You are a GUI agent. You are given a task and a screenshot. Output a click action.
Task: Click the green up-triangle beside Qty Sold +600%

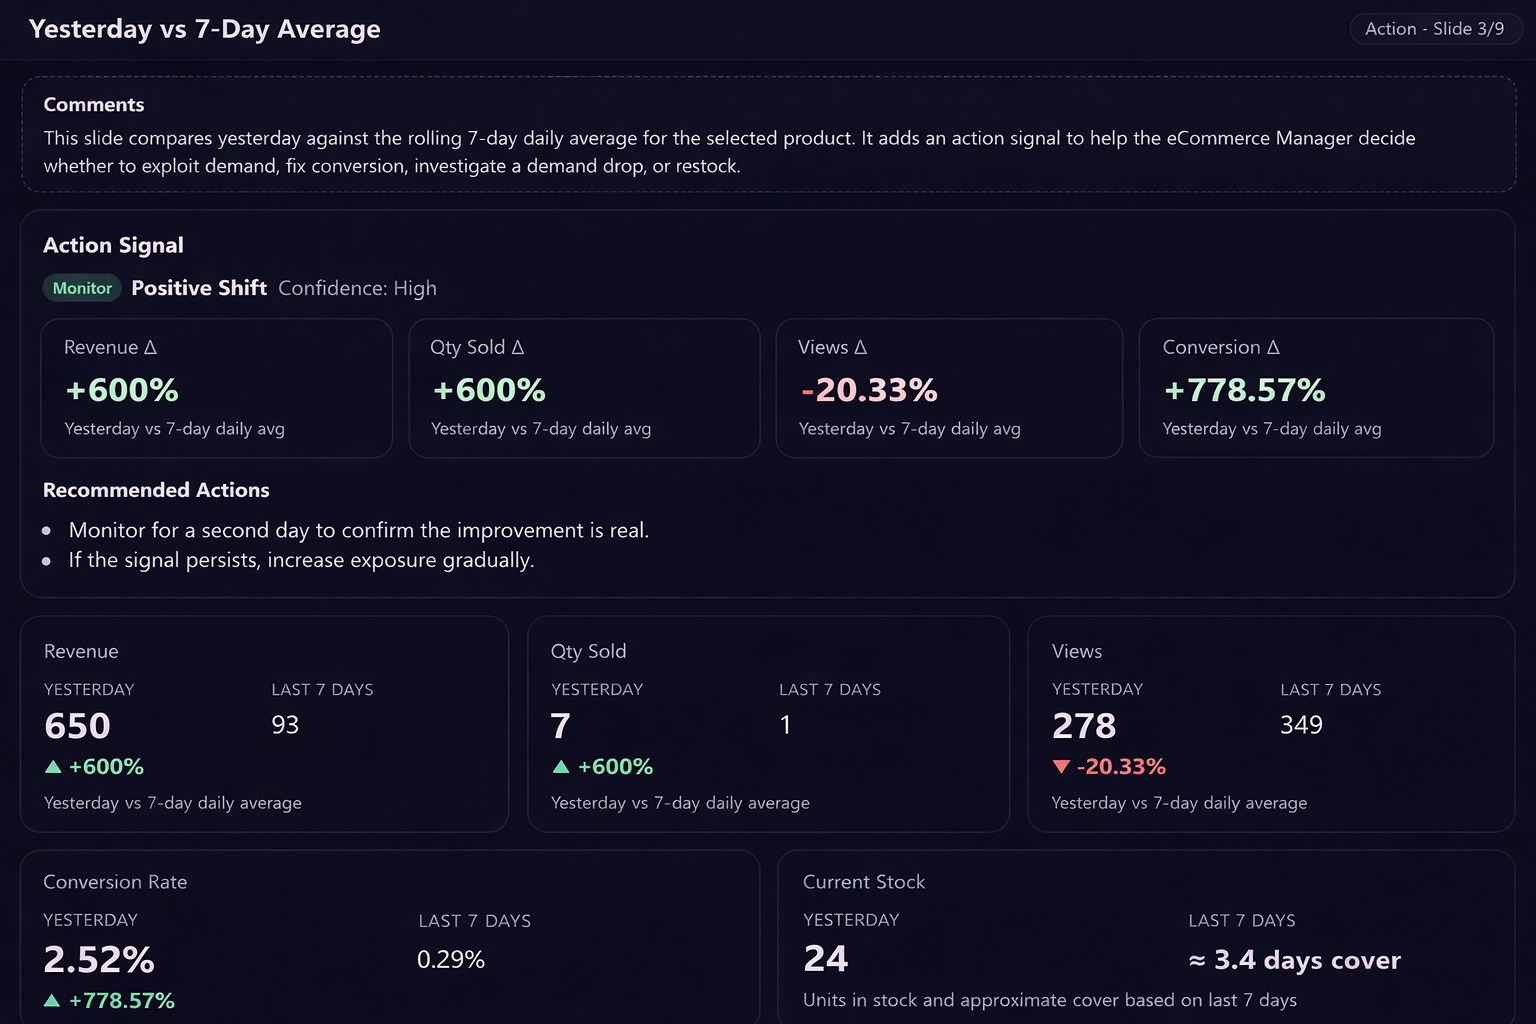click(x=561, y=767)
